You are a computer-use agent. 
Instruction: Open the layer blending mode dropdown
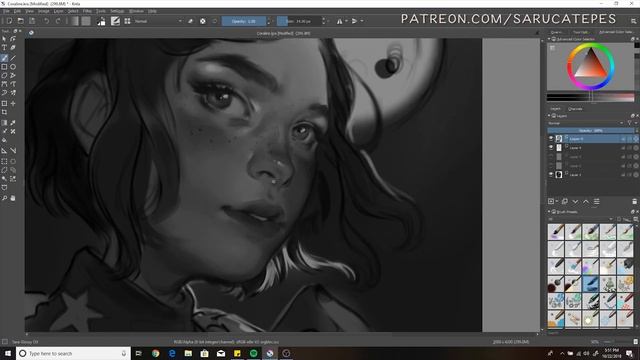coord(586,123)
